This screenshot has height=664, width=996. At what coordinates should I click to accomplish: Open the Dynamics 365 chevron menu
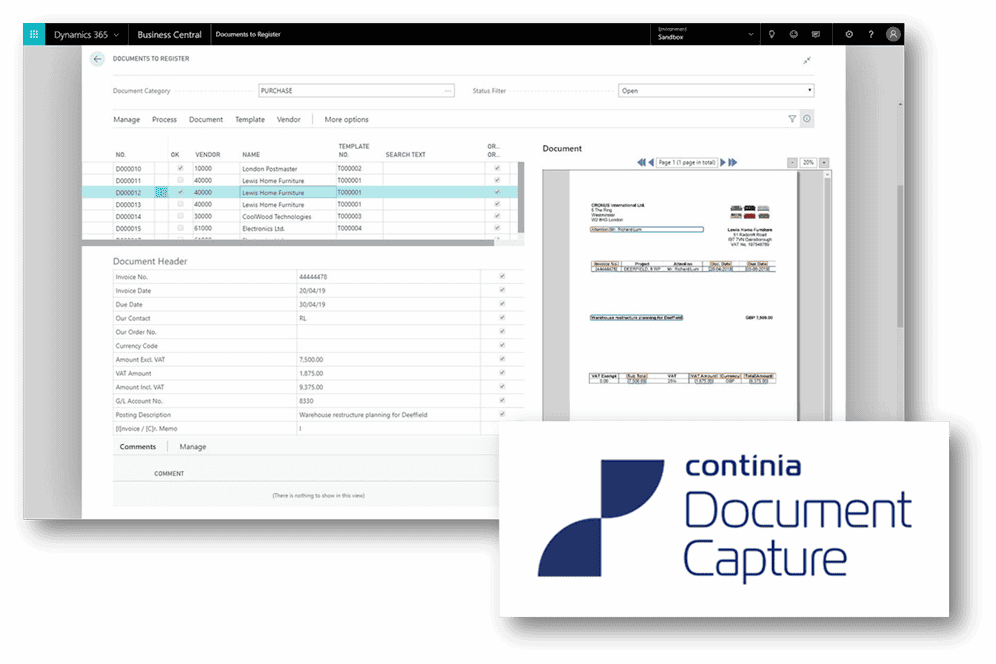[118, 35]
